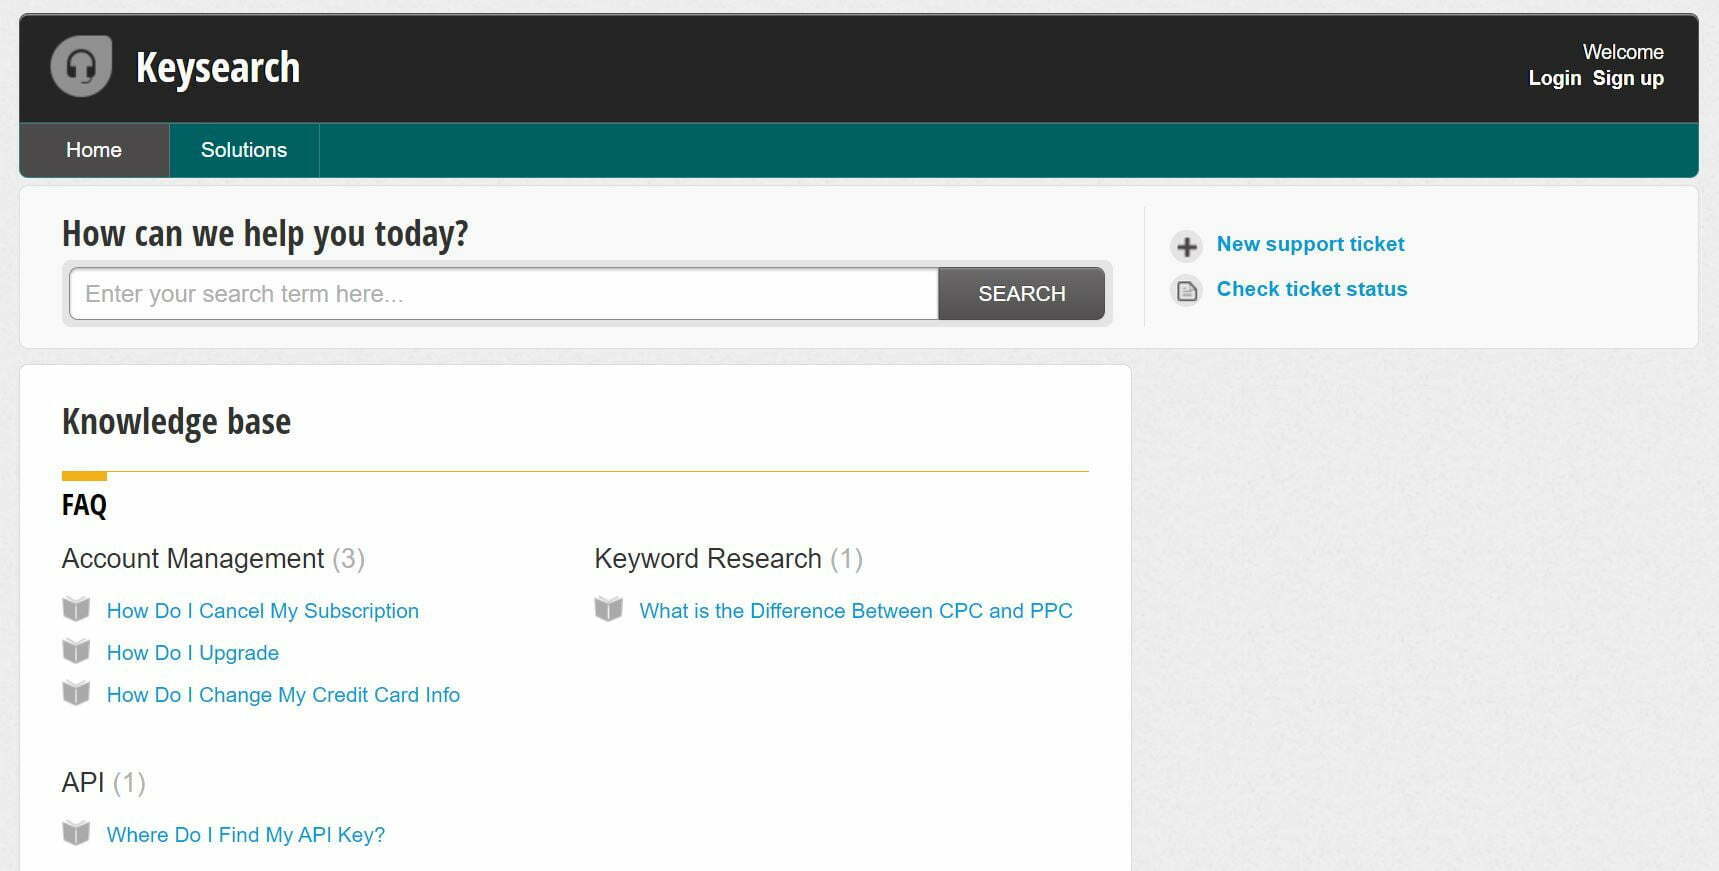Click book icon next to Cancel My Subscription

coord(76,609)
